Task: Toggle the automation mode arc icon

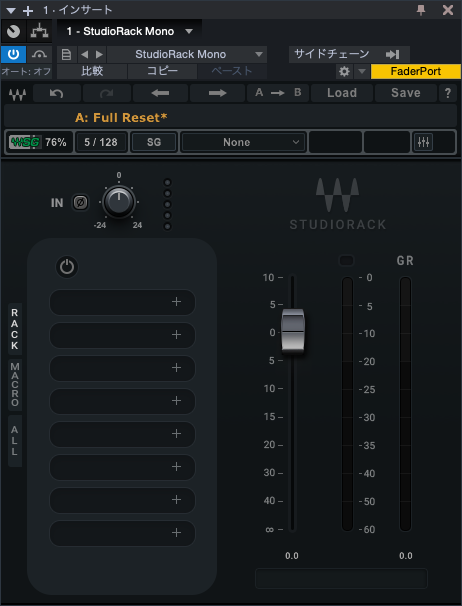Action: 39,54
